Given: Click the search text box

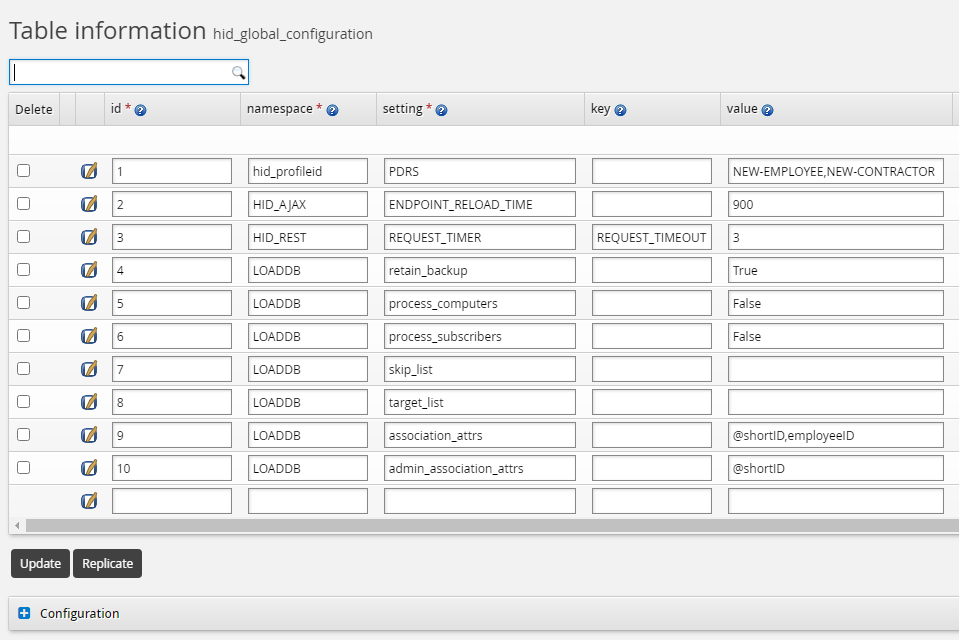Looking at the screenshot, I should point(120,72).
